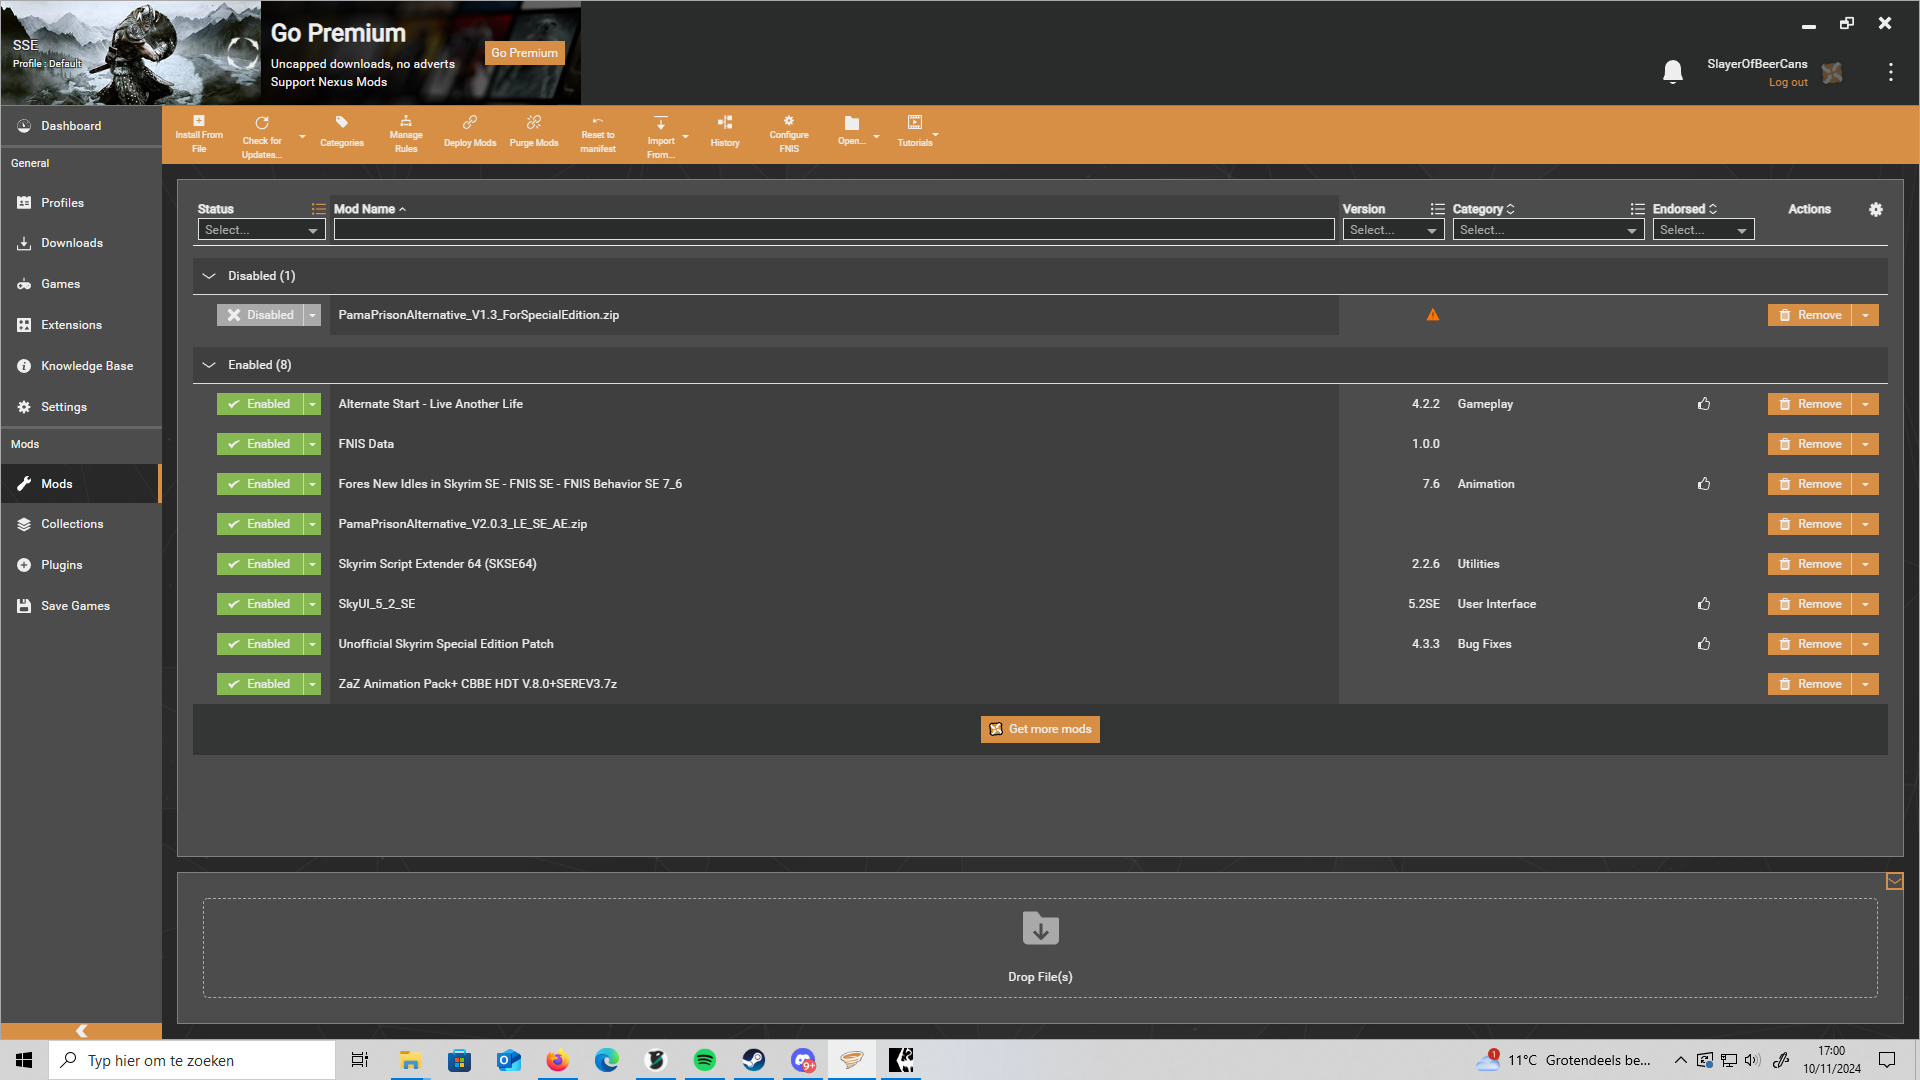Image resolution: width=1920 pixels, height=1080 pixels.
Task: Click the Configure FNIS icon
Action: [788, 133]
